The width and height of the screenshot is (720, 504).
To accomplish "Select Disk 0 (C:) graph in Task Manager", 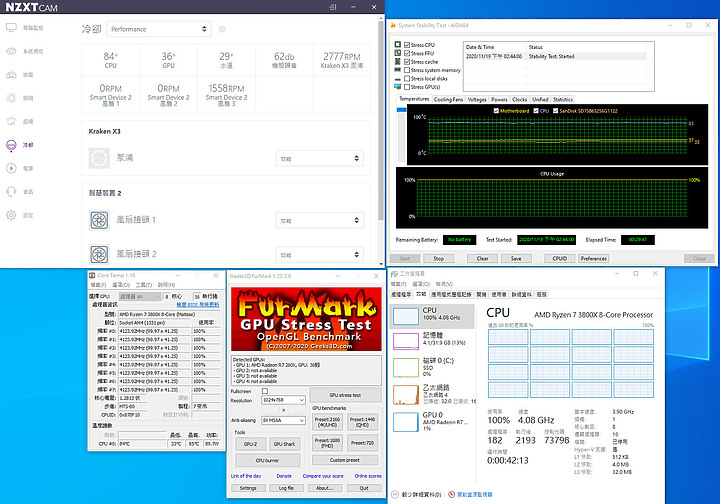I will coord(406,368).
